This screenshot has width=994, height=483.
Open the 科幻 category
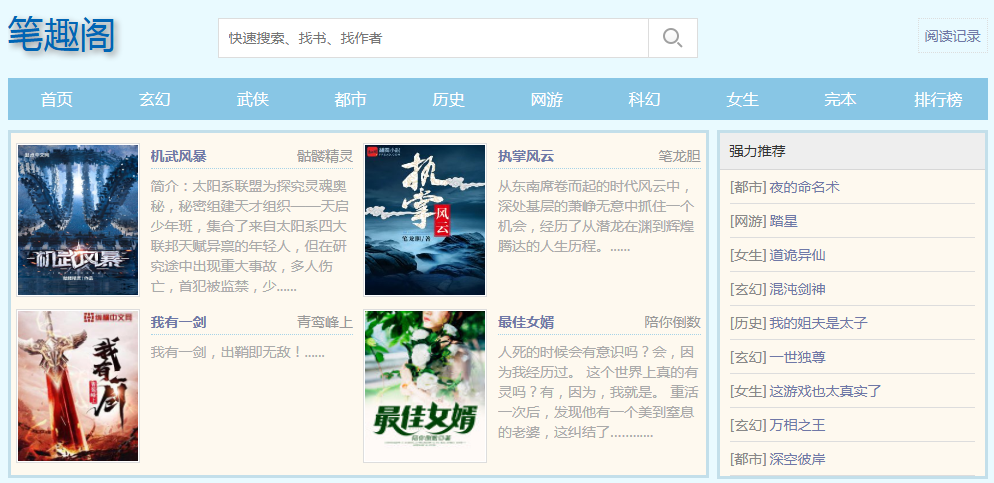coord(645,100)
